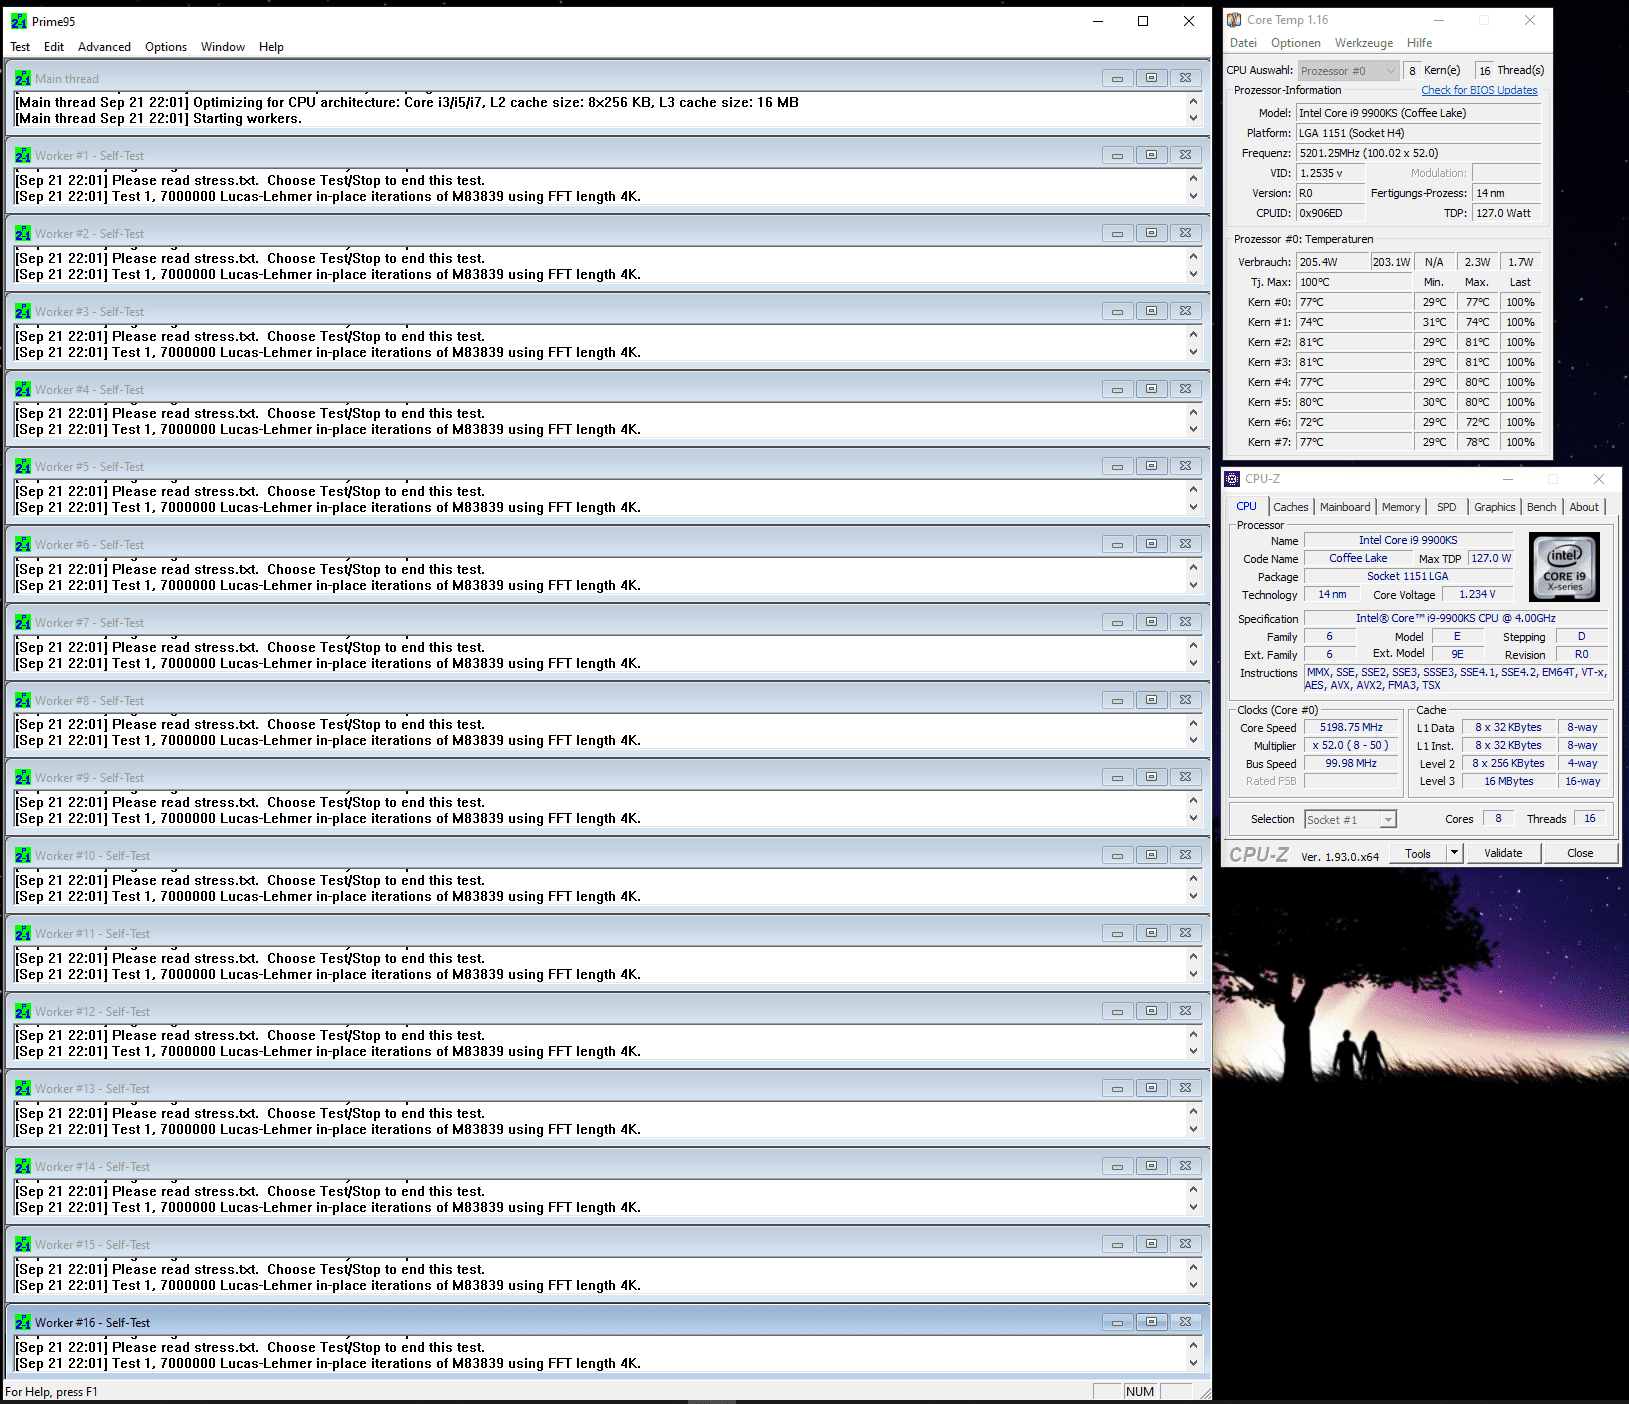Image resolution: width=1629 pixels, height=1404 pixels.
Task: Click the Core Voltage 1.234 V value
Action: click(1478, 595)
